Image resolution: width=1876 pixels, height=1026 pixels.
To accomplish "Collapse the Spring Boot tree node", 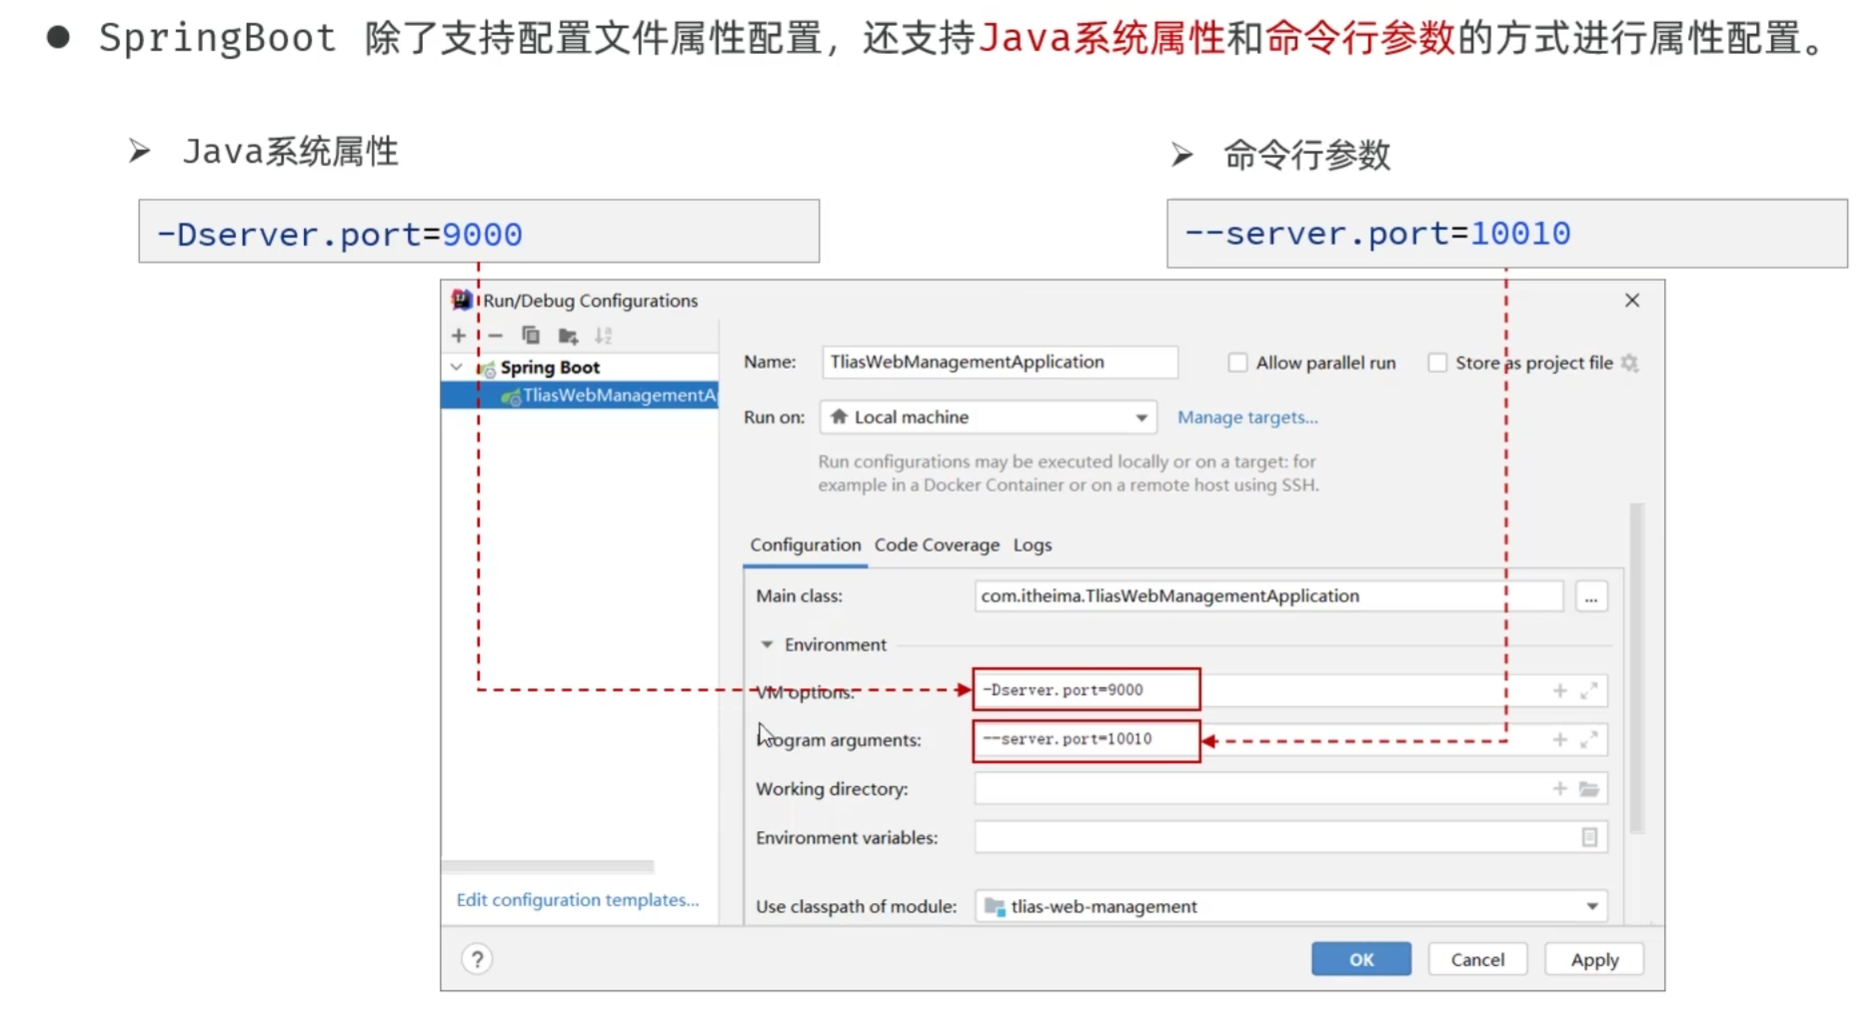I will (457, 367).
